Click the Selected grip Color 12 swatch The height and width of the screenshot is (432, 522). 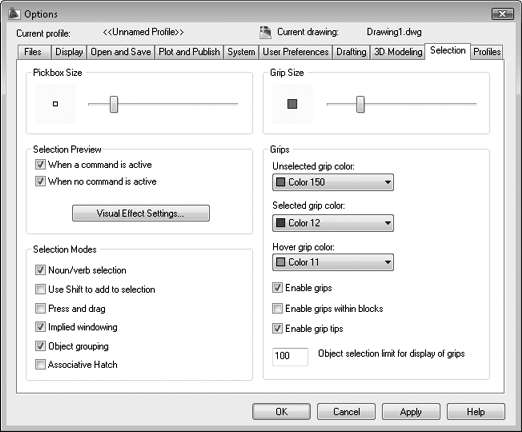coord(281,223)
